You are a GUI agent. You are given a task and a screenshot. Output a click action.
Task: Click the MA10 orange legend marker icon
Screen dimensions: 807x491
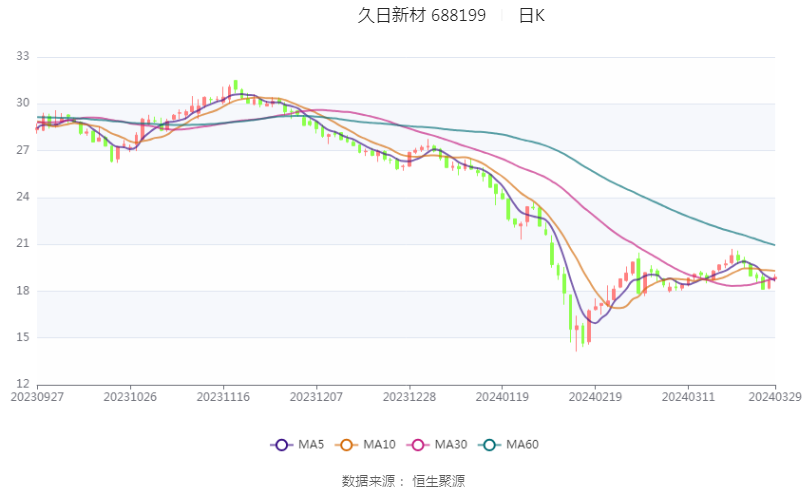349,444
